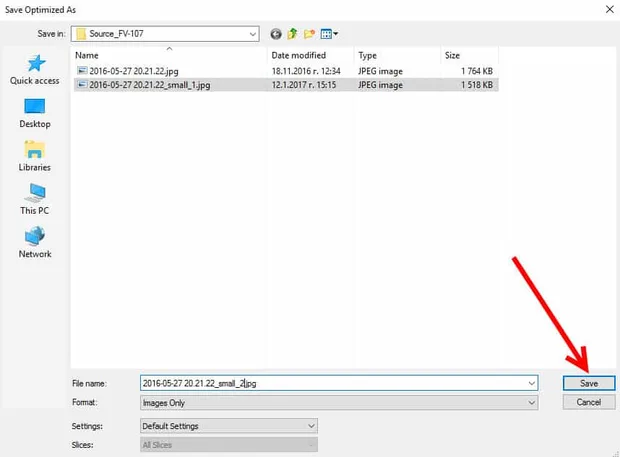Create a new folder icon
This screenshot has height=457, width=620.
coord(309,34)
